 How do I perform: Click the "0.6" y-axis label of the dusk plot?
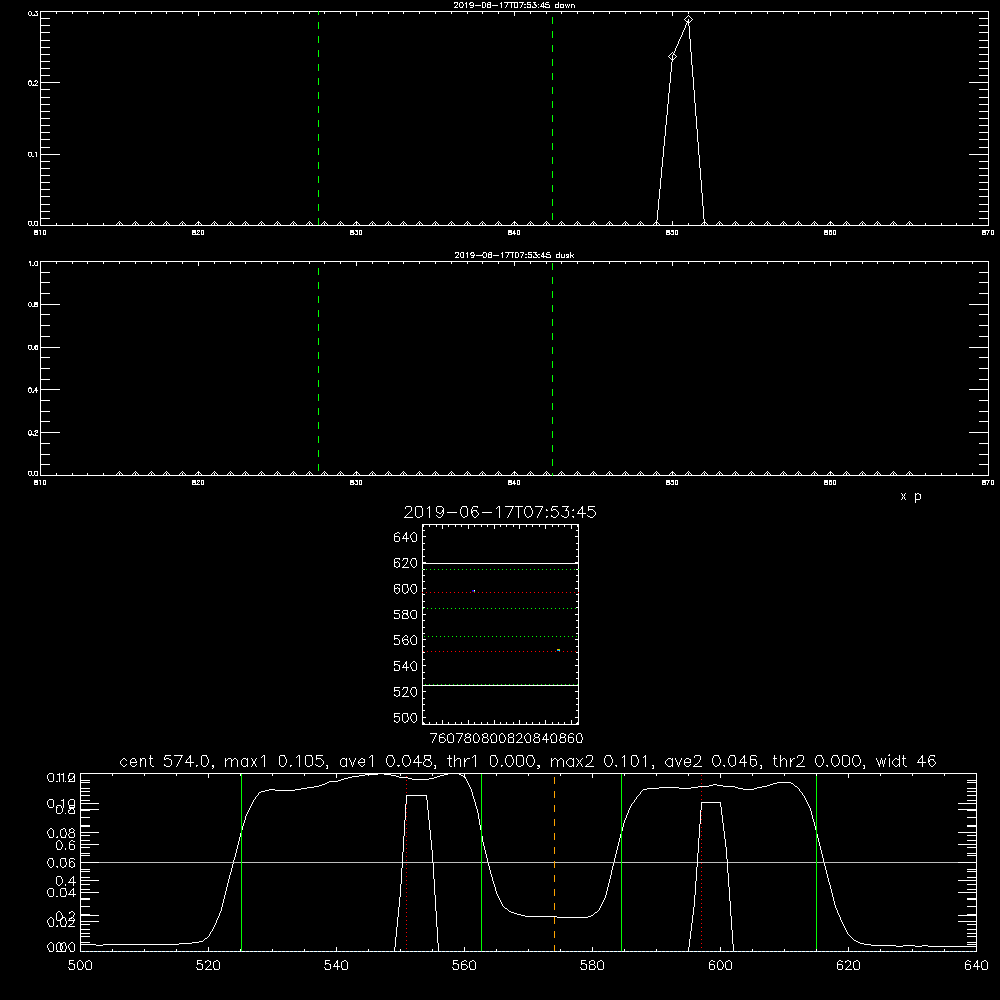coord(34,348)
